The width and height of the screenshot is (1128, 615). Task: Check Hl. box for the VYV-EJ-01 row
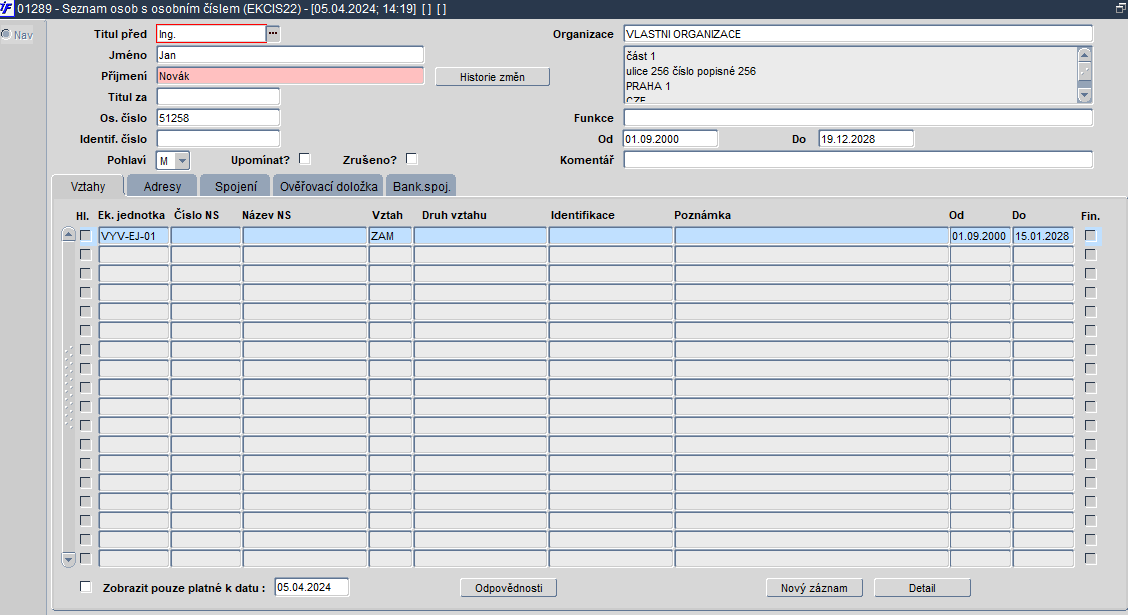click(86, 235)
